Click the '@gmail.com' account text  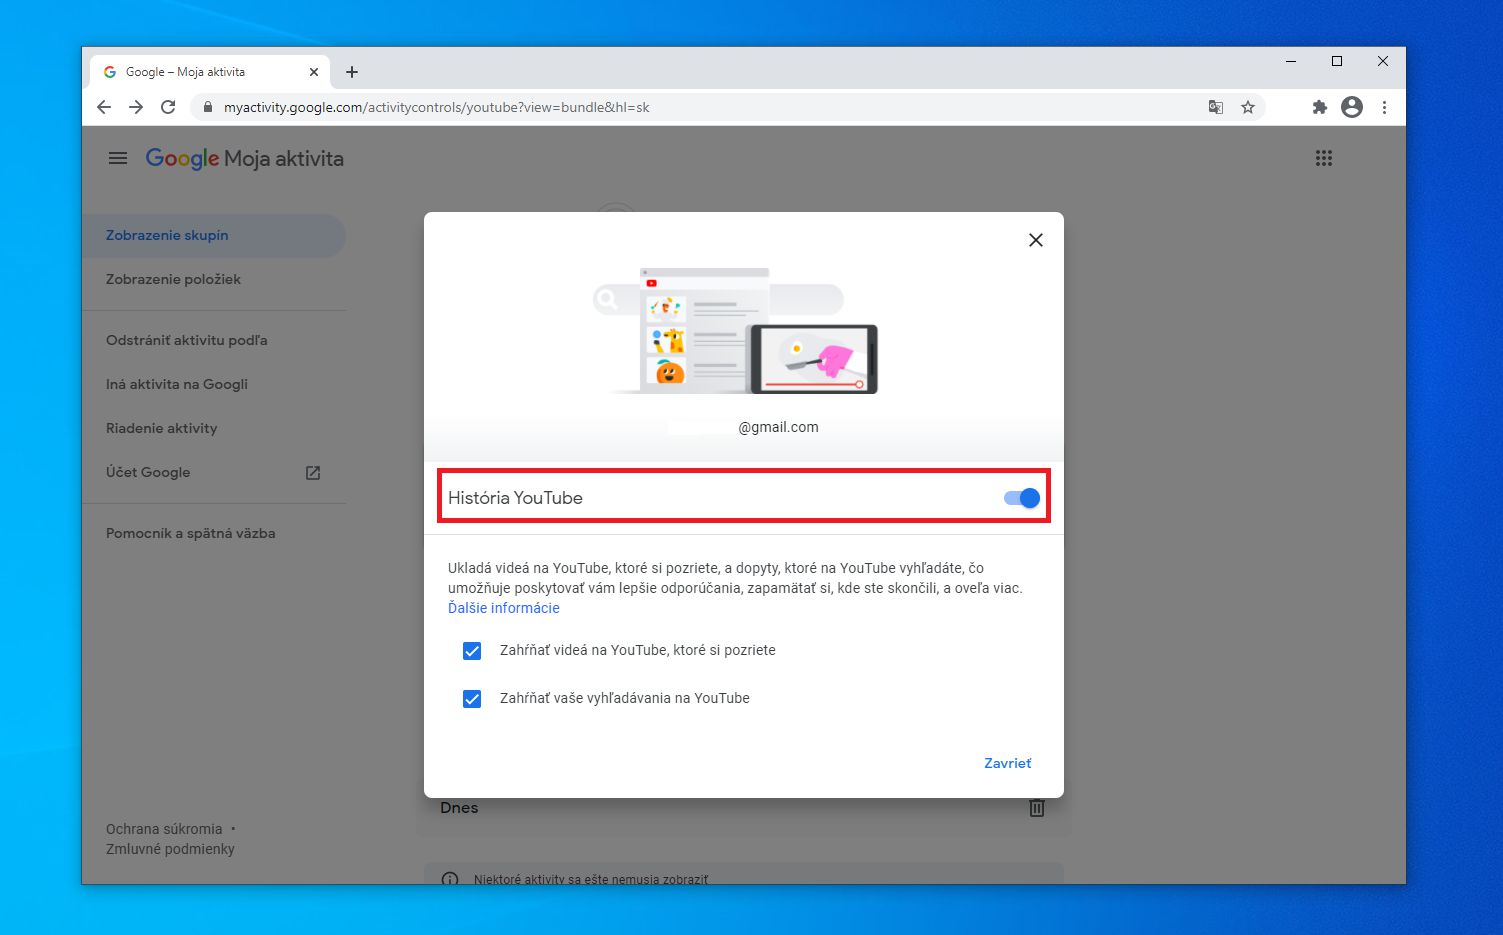click(x=778, y=427)
